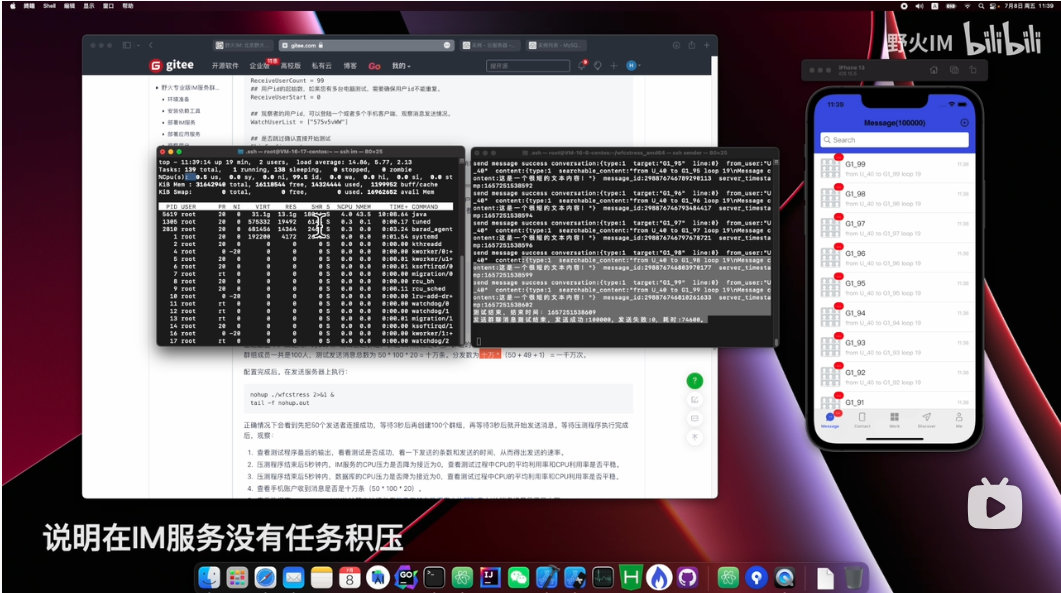Go back in Safari
Screen dimensions: 1061x593
[151, 45]
